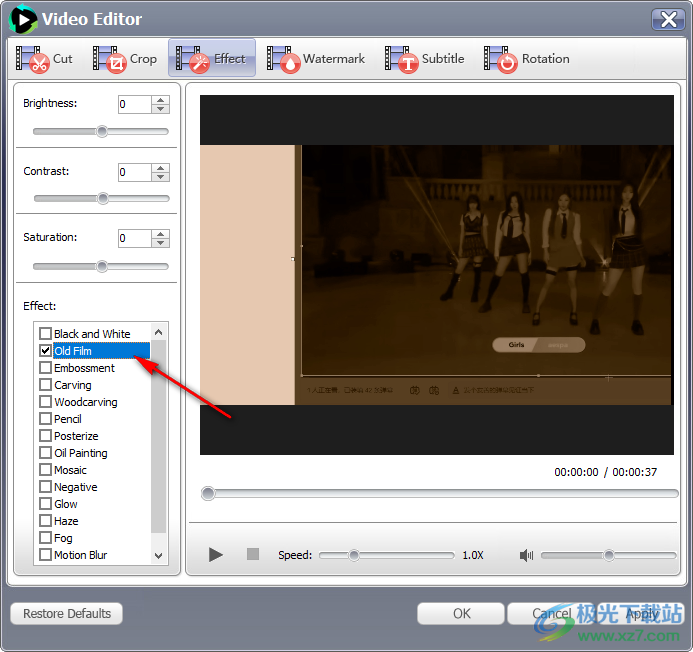Image resolution: width=693 pixels, height=652 pixels.
Task: Close the Video Editor window
Action: click(x=668, y=19)
